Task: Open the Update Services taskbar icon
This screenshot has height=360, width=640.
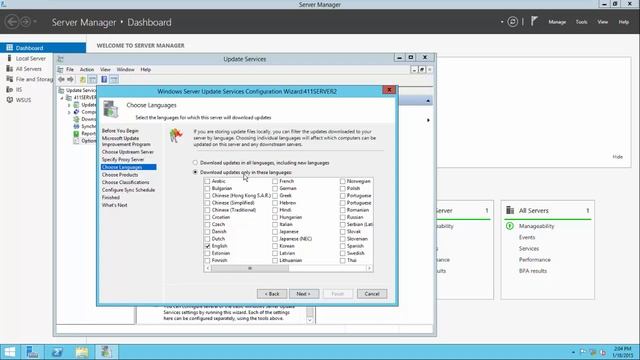Action: coord(106,352)
